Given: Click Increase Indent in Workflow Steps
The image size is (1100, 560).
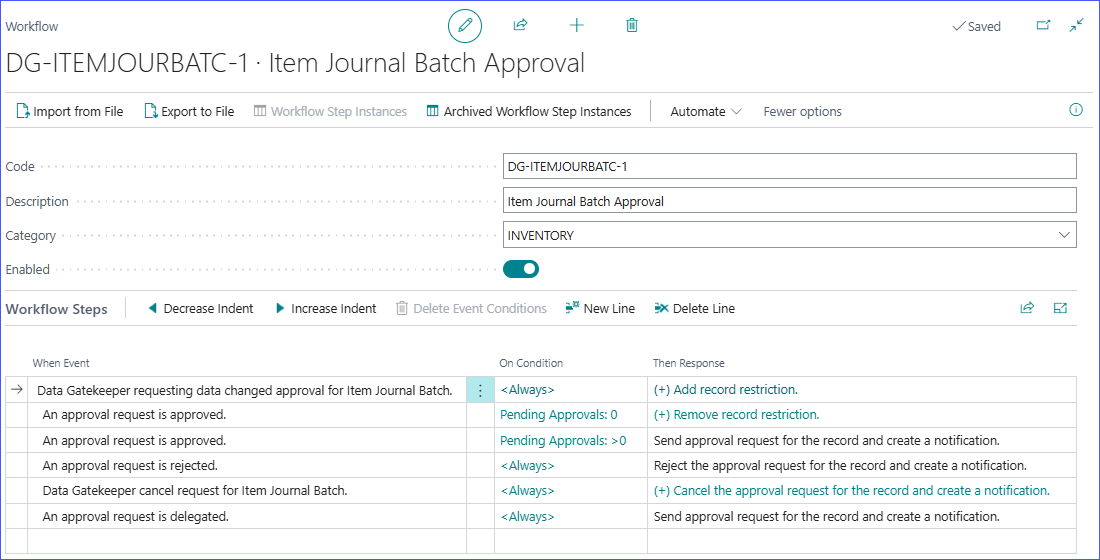Looking at the screenshot, I should point(325,309).
